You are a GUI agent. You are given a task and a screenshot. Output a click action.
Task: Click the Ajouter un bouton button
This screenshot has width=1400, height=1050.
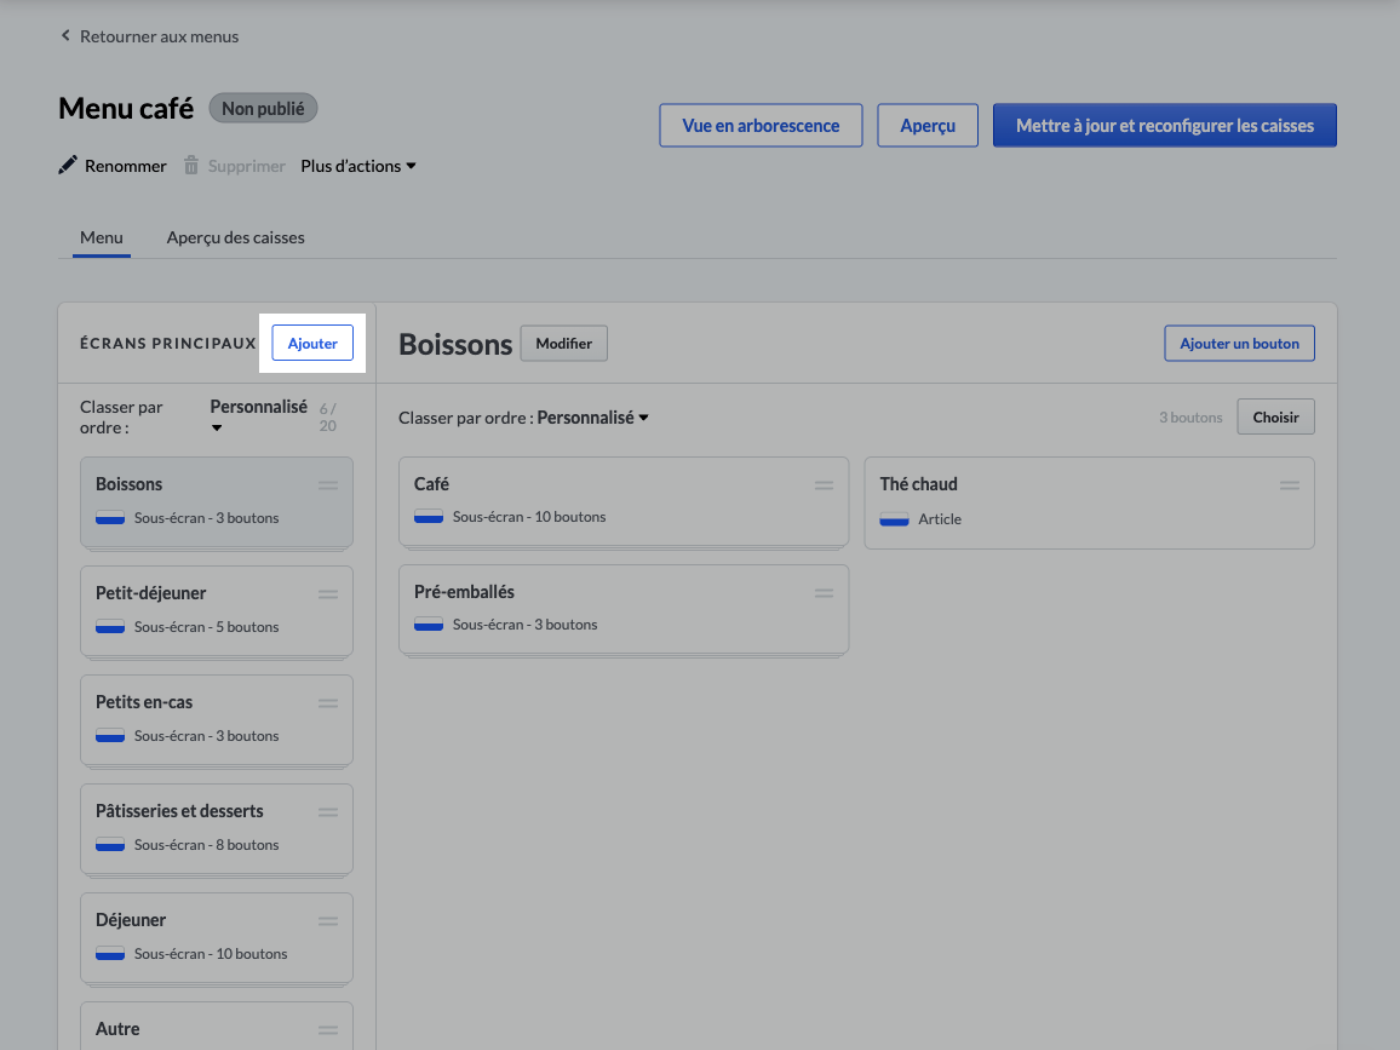point(1239,343)
